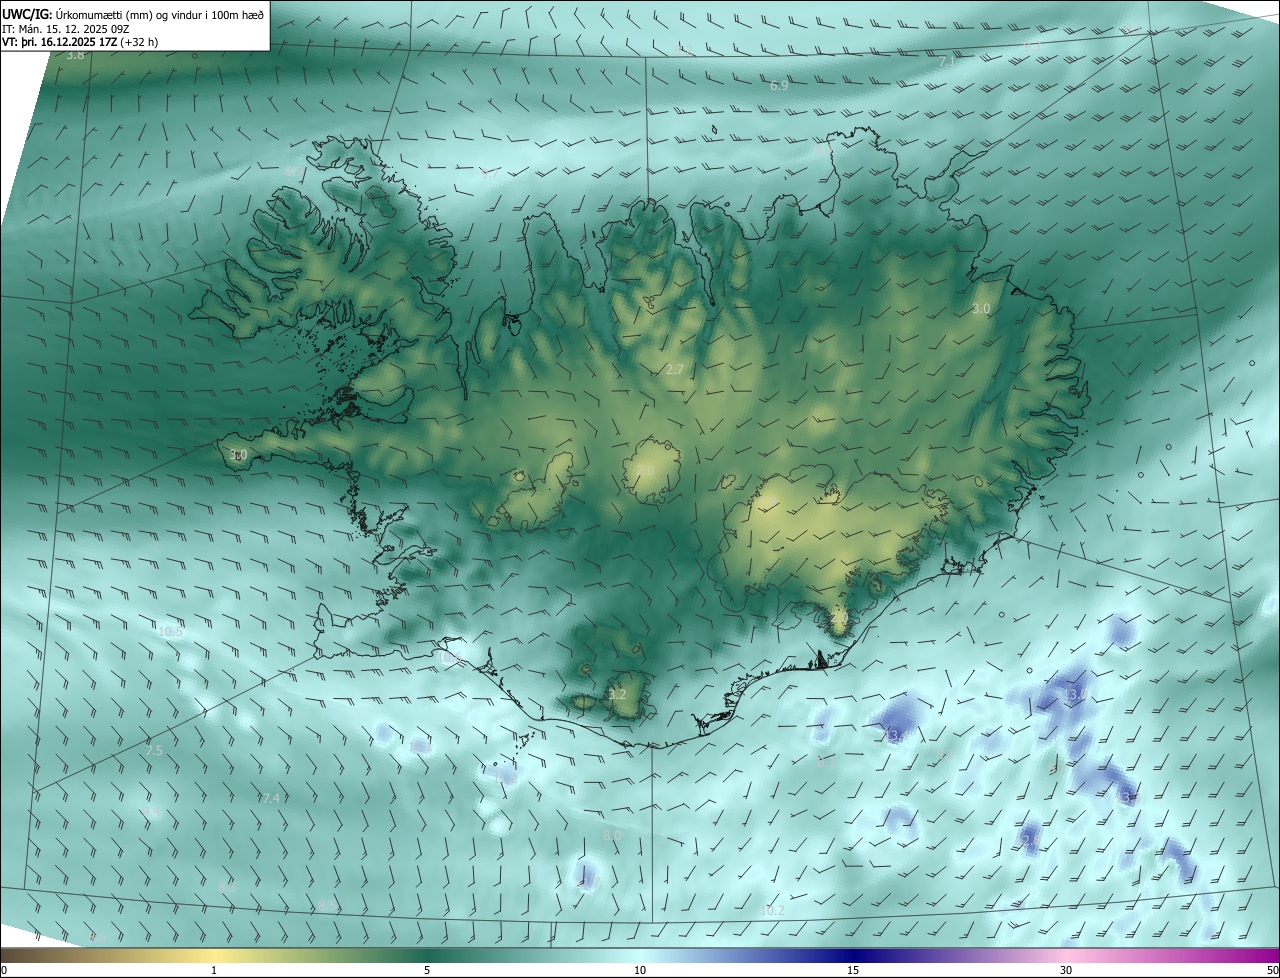Viewport: 1280px width, 978px height.
Task: Click the value "3.2" on the southern glacier
Action: tap(617, 694)
